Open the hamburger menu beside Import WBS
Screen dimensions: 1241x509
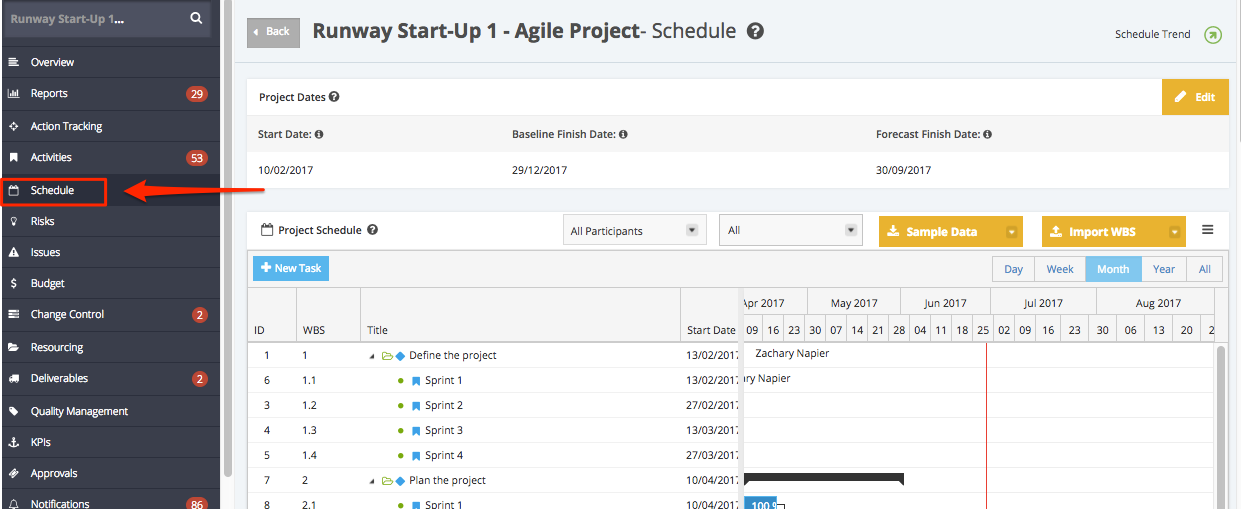tap(1208, 230)
